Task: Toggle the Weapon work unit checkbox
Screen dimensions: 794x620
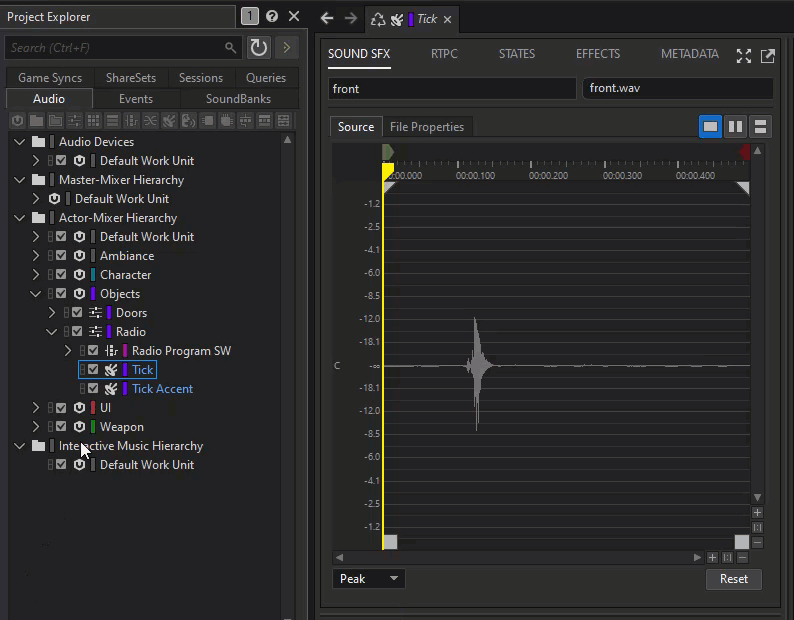Action: 61,427
